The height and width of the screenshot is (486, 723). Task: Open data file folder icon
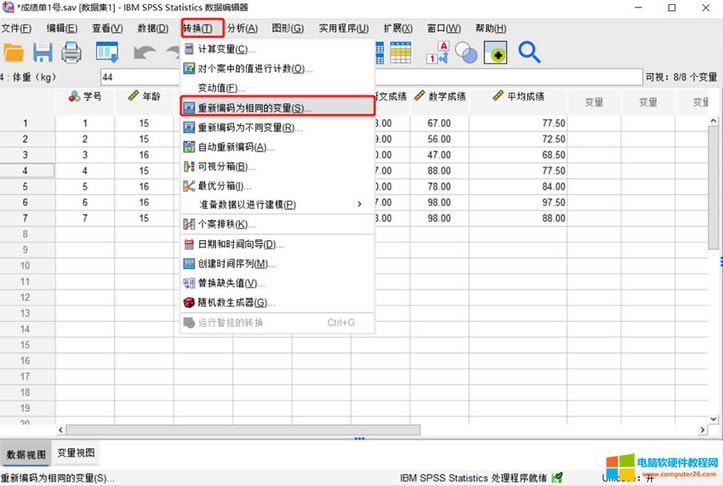click(x=14, y=53)
